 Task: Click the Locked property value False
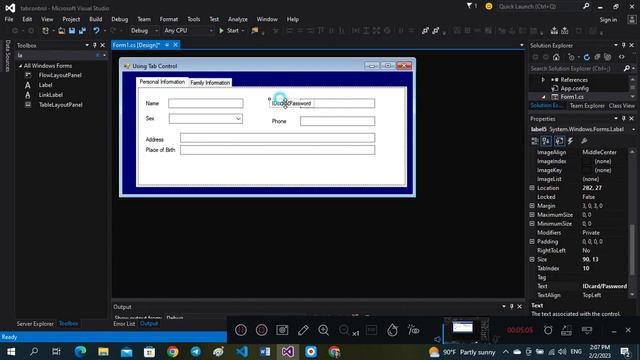(588, 197)
